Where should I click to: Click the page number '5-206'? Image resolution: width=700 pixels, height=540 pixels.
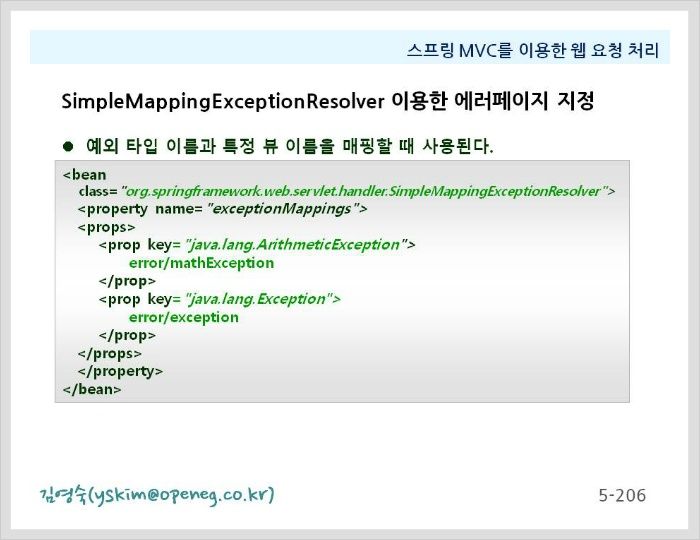click(x=622, y=495)
